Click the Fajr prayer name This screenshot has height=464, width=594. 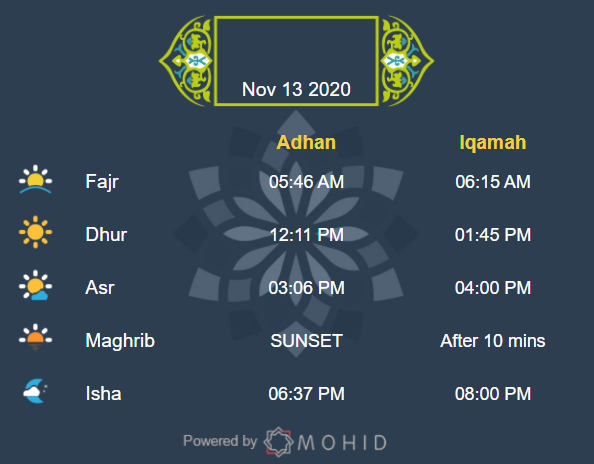pos(102,182)
